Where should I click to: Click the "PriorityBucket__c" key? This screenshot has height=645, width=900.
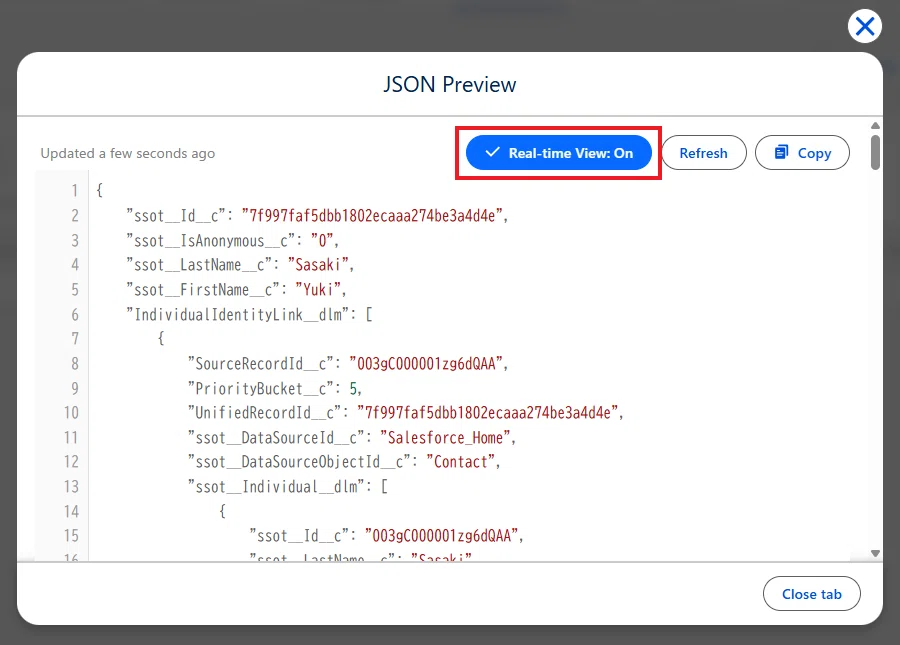coord(261,388)
